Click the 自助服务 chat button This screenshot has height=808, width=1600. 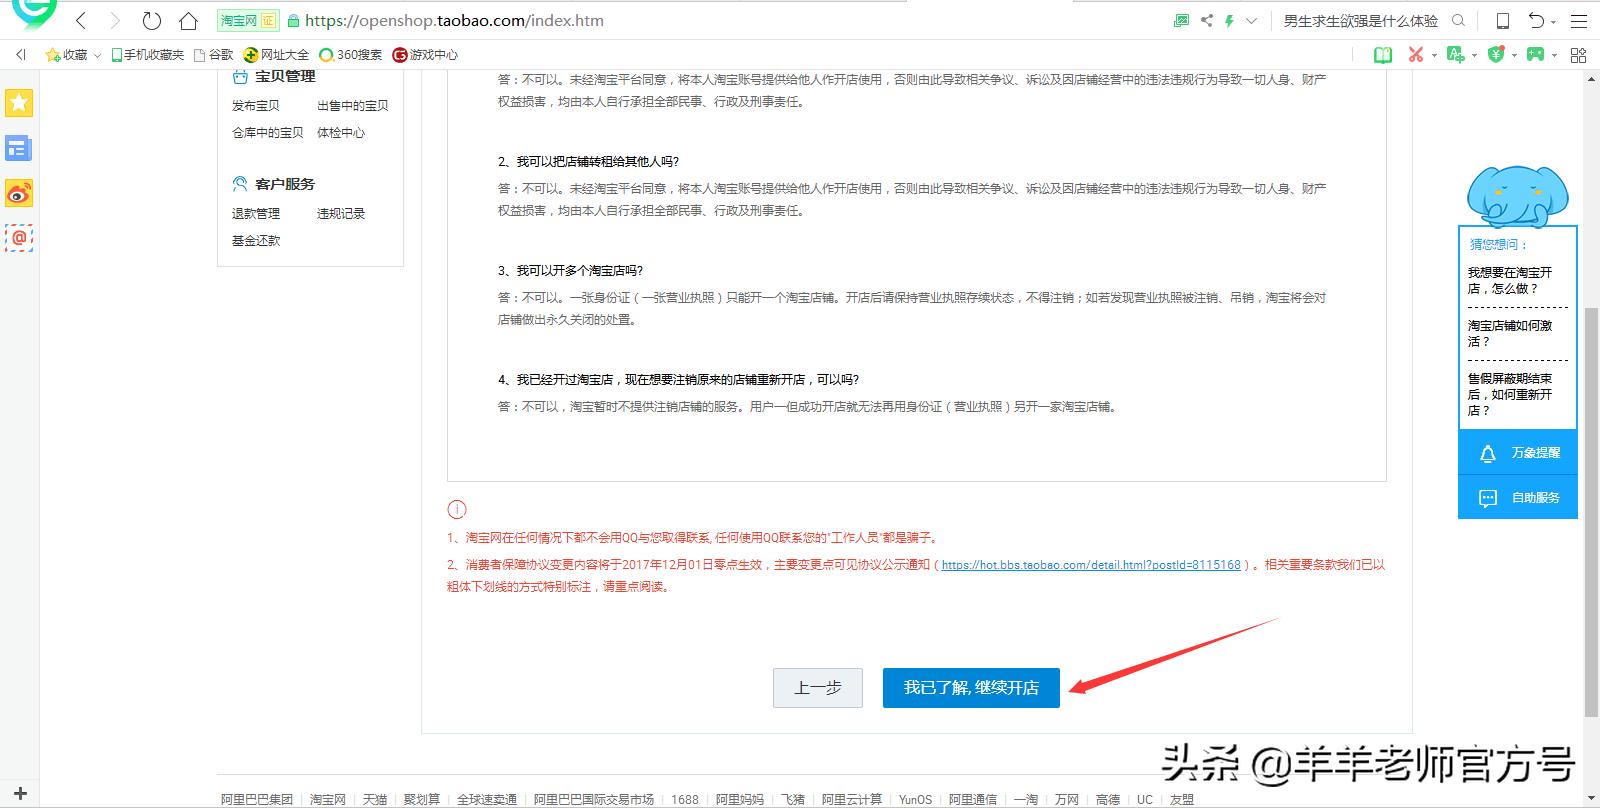pos(1518,497)
